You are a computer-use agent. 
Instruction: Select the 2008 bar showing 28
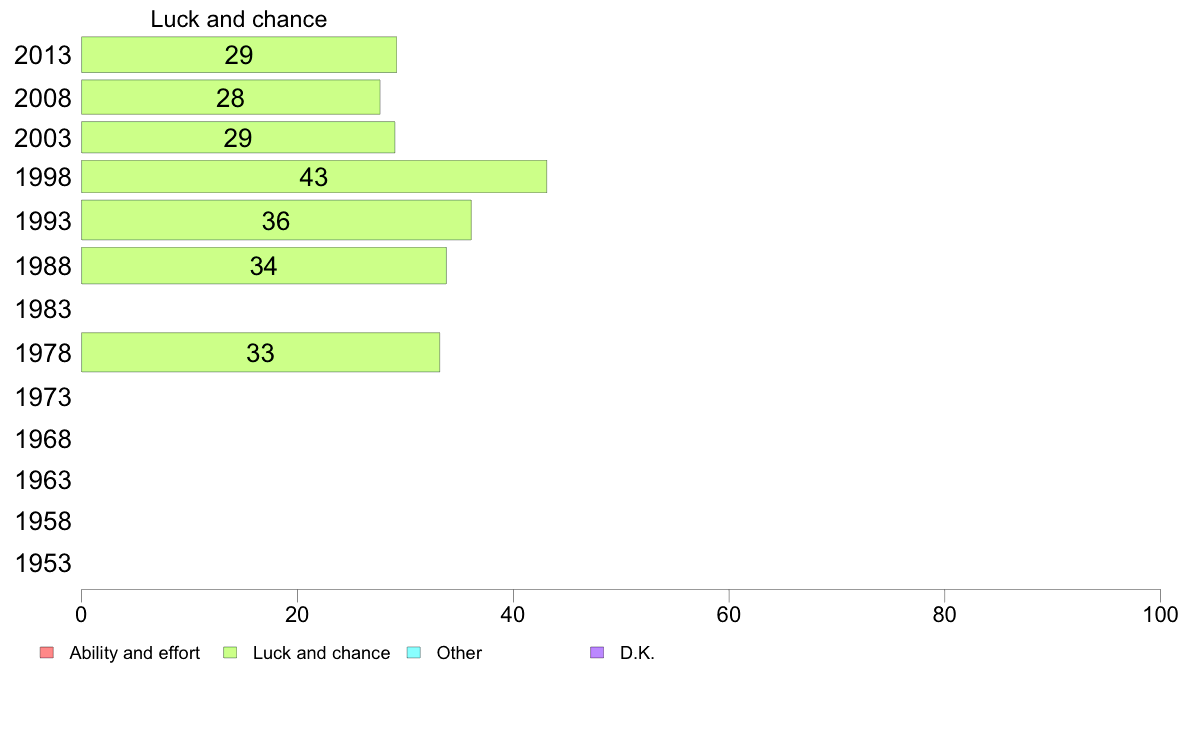coord(230,97)
